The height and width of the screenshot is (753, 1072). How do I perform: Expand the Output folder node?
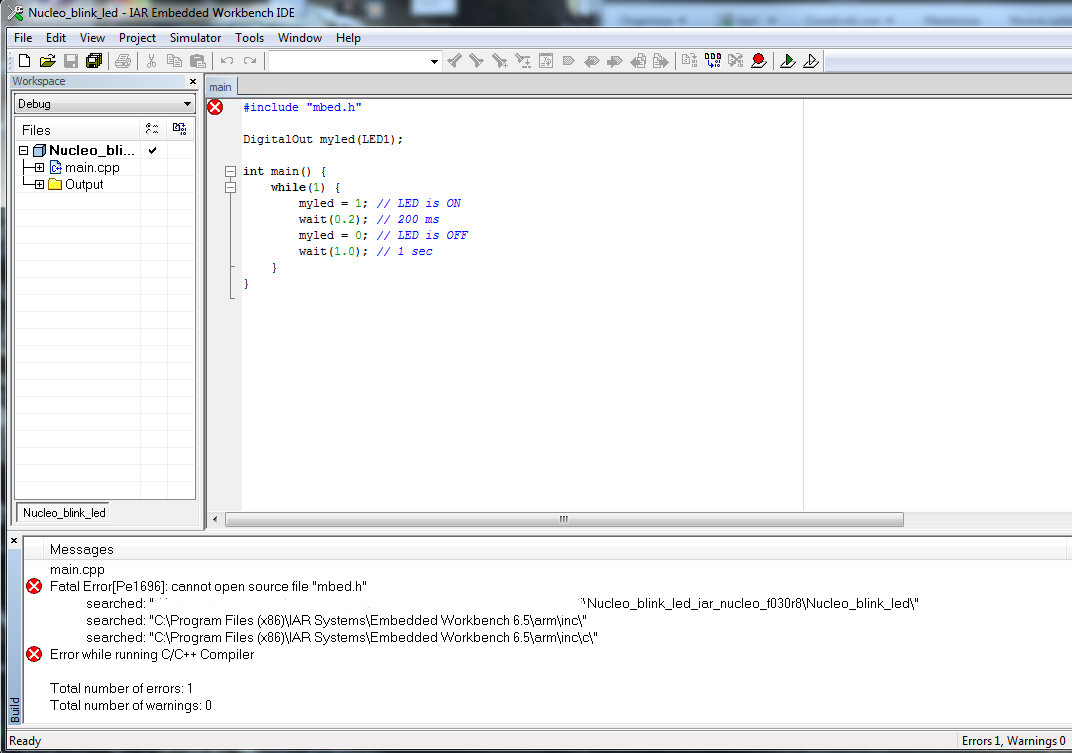pyautogui.click(x=39, y=184)
